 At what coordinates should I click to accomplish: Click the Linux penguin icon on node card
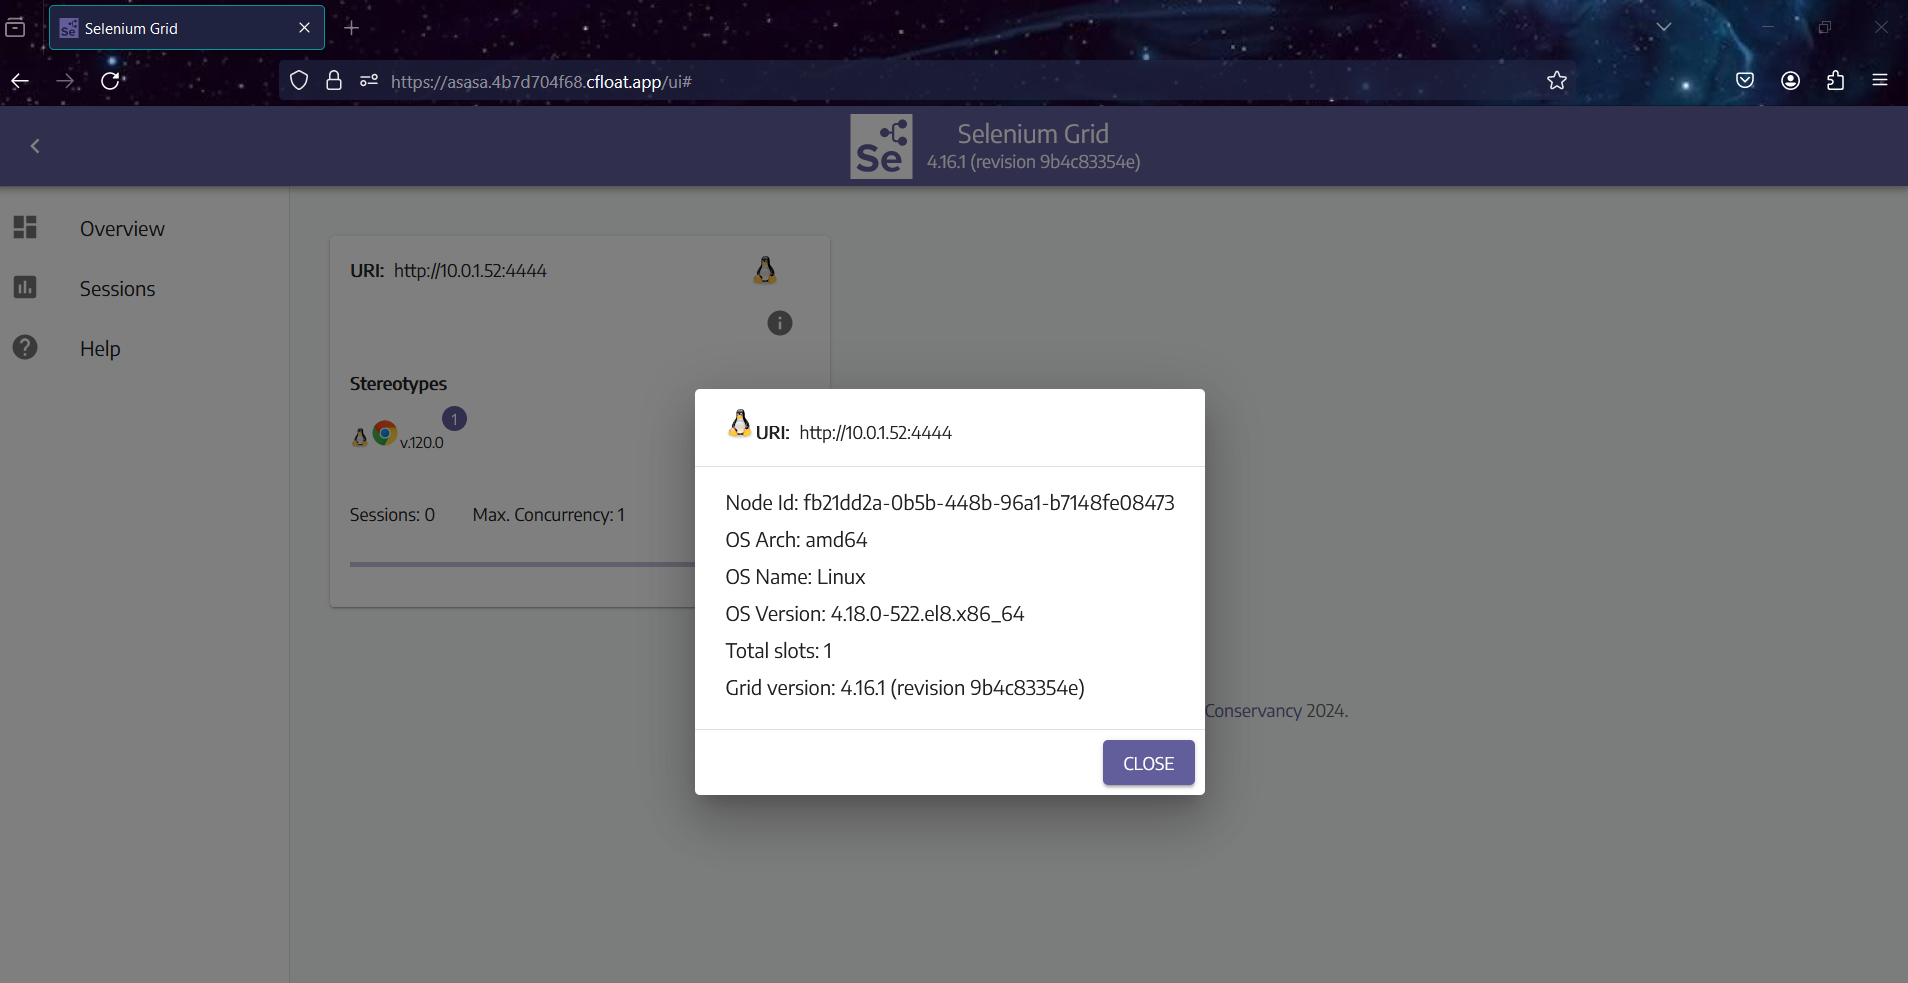coord(765,270)
